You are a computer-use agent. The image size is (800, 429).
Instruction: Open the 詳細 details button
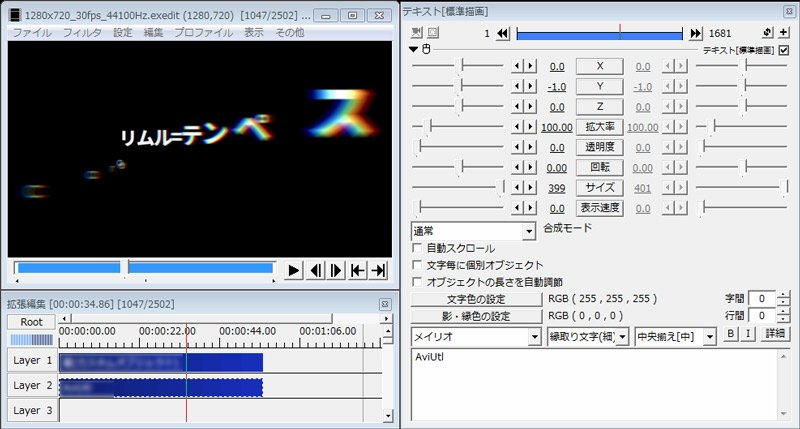point(774,334)
